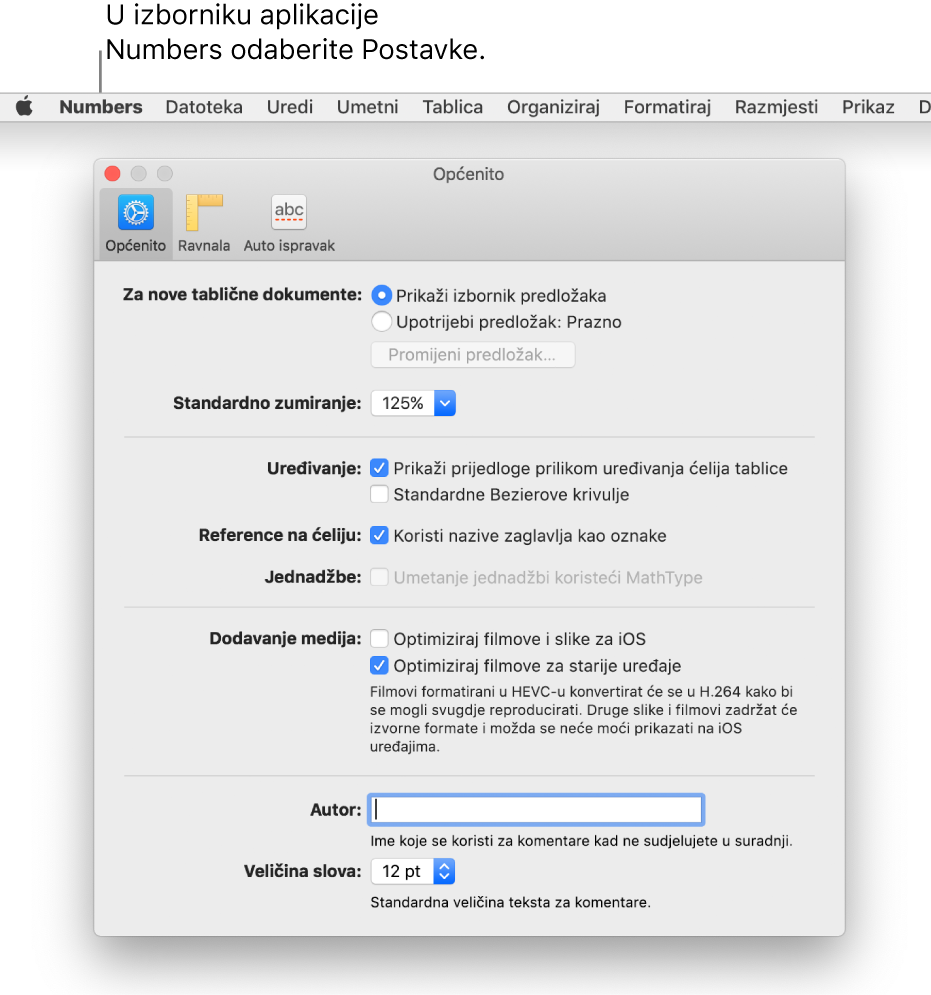Click into the Autor text field

pos(537,808)
